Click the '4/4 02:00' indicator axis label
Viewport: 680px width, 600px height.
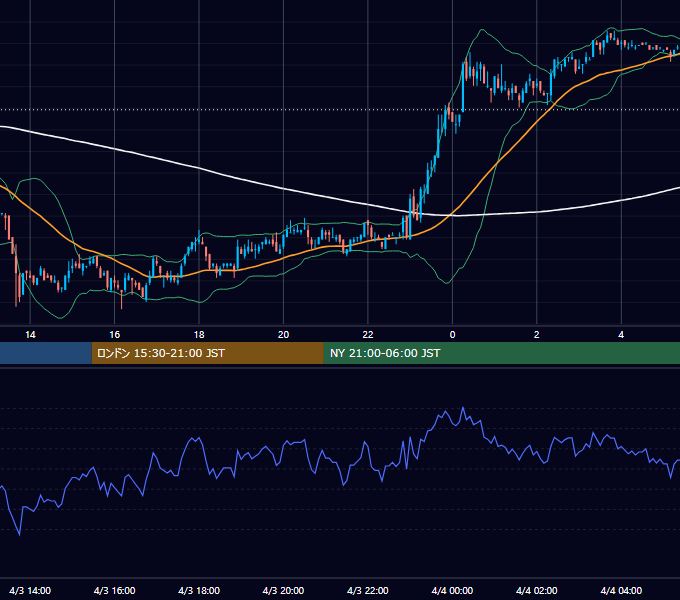[x=536, y=590]
